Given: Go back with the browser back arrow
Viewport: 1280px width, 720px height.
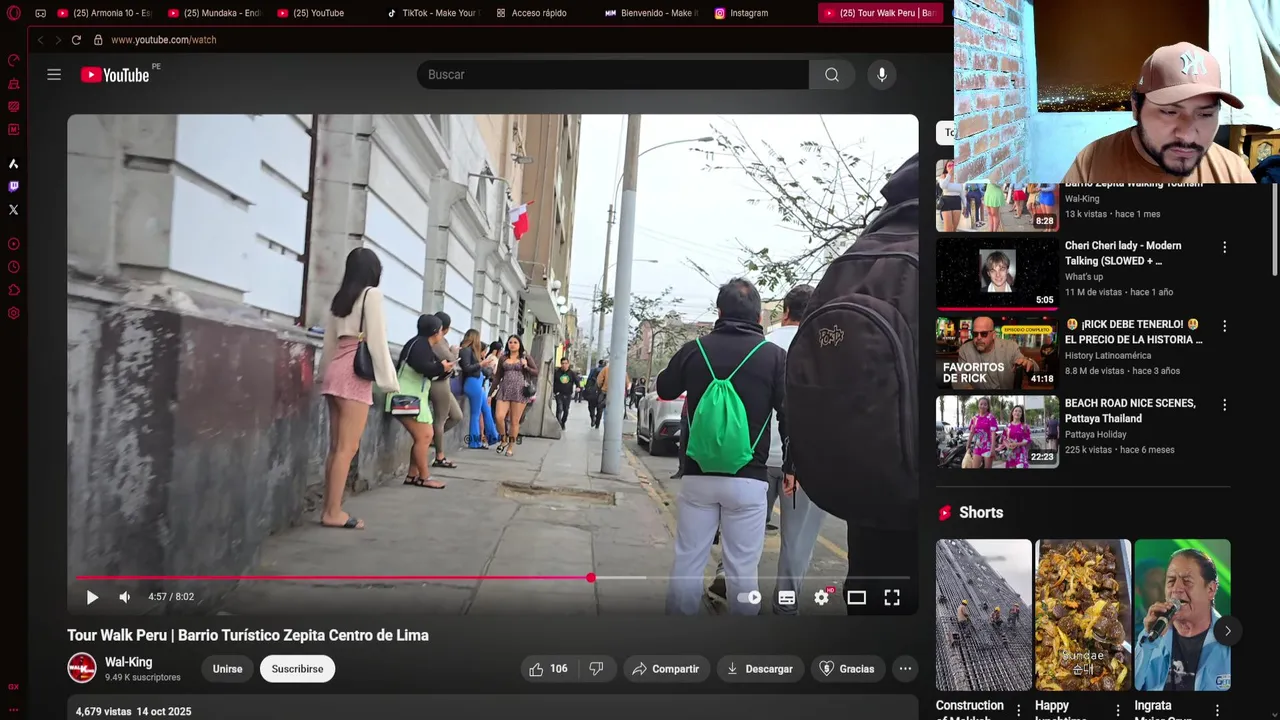Looking at the screenshot, I should [x=40, y=40].
